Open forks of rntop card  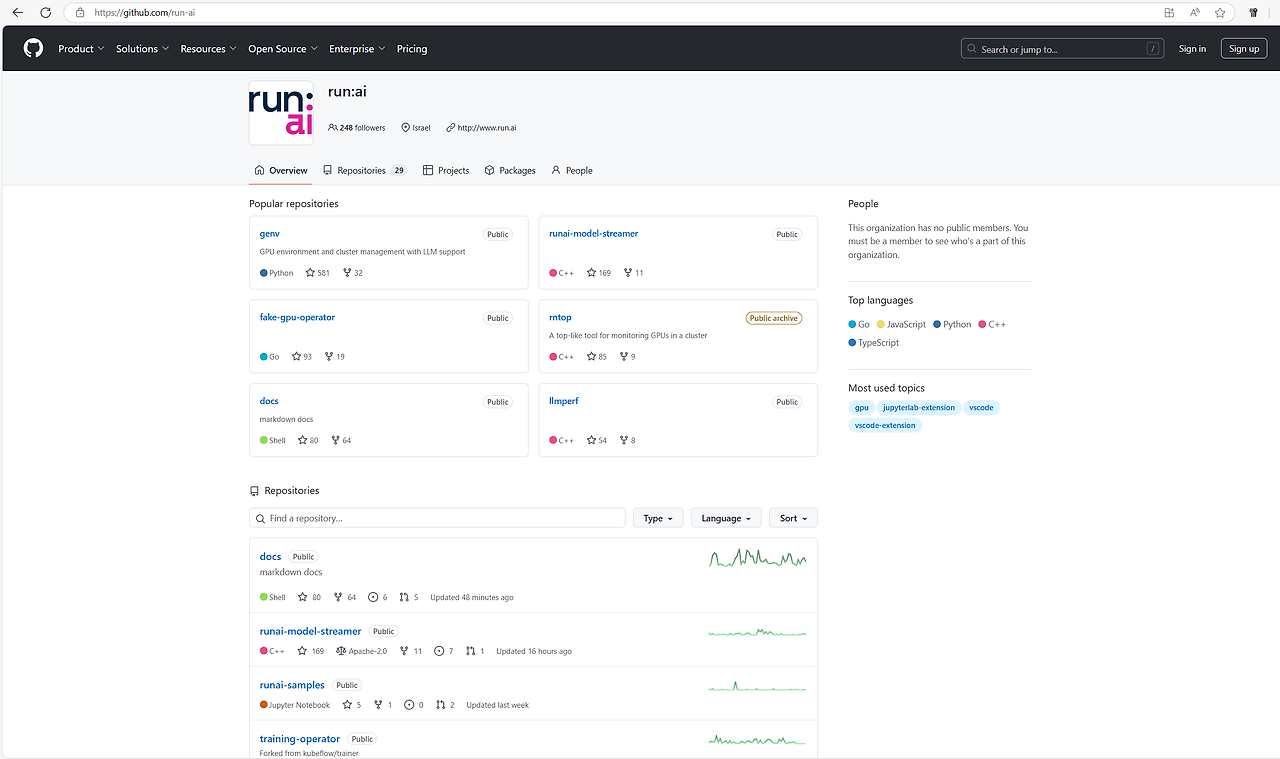click(627, 357)
